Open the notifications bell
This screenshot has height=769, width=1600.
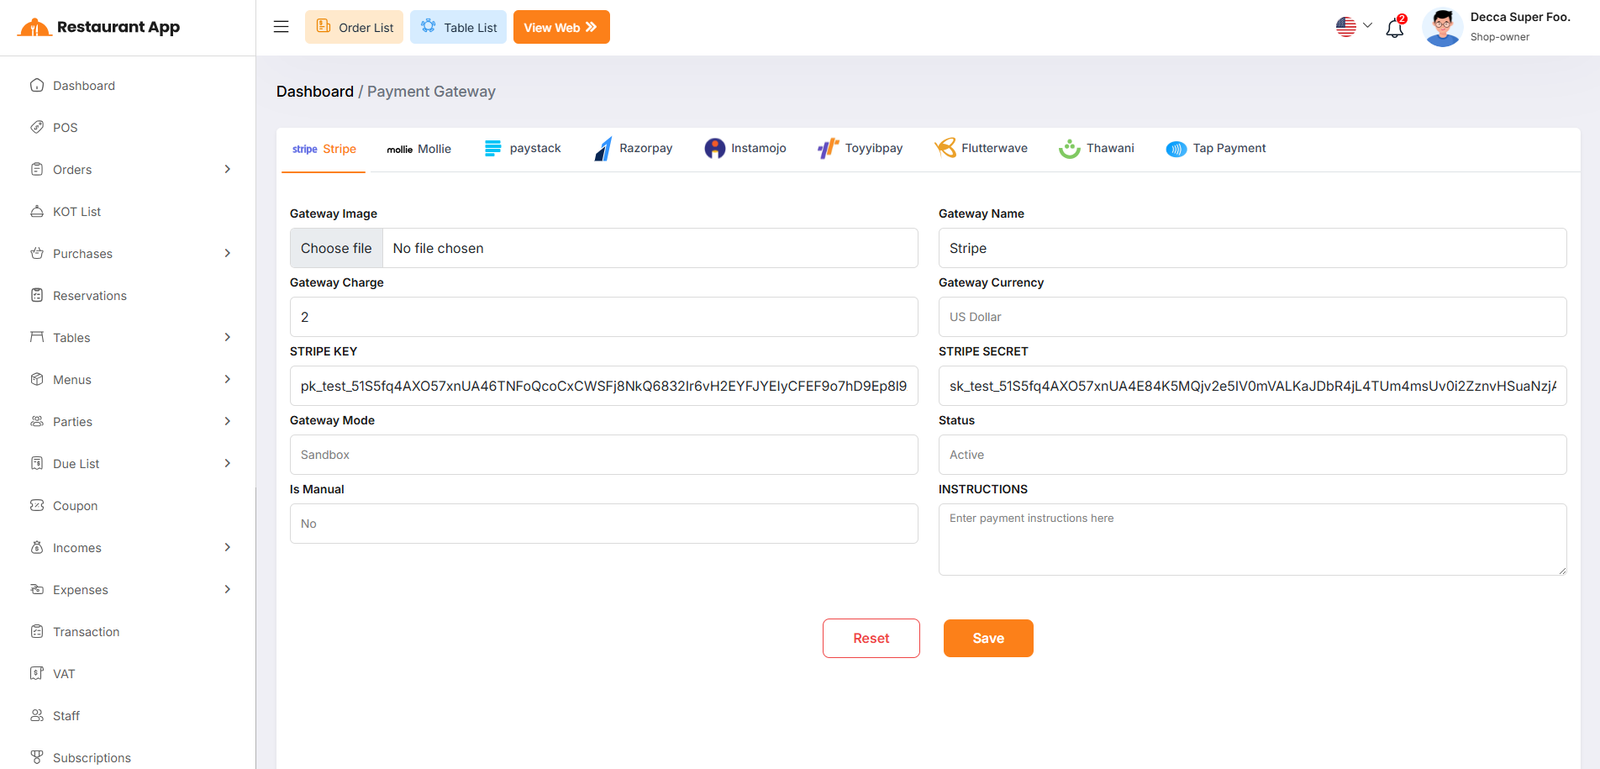click(1395, 28)
